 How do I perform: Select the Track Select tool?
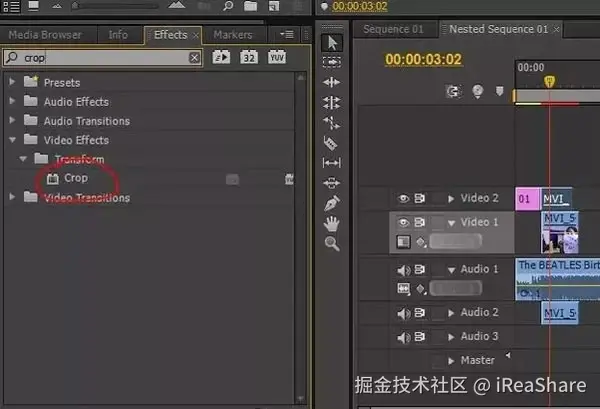pyautogui.click(x=332, y=62)
